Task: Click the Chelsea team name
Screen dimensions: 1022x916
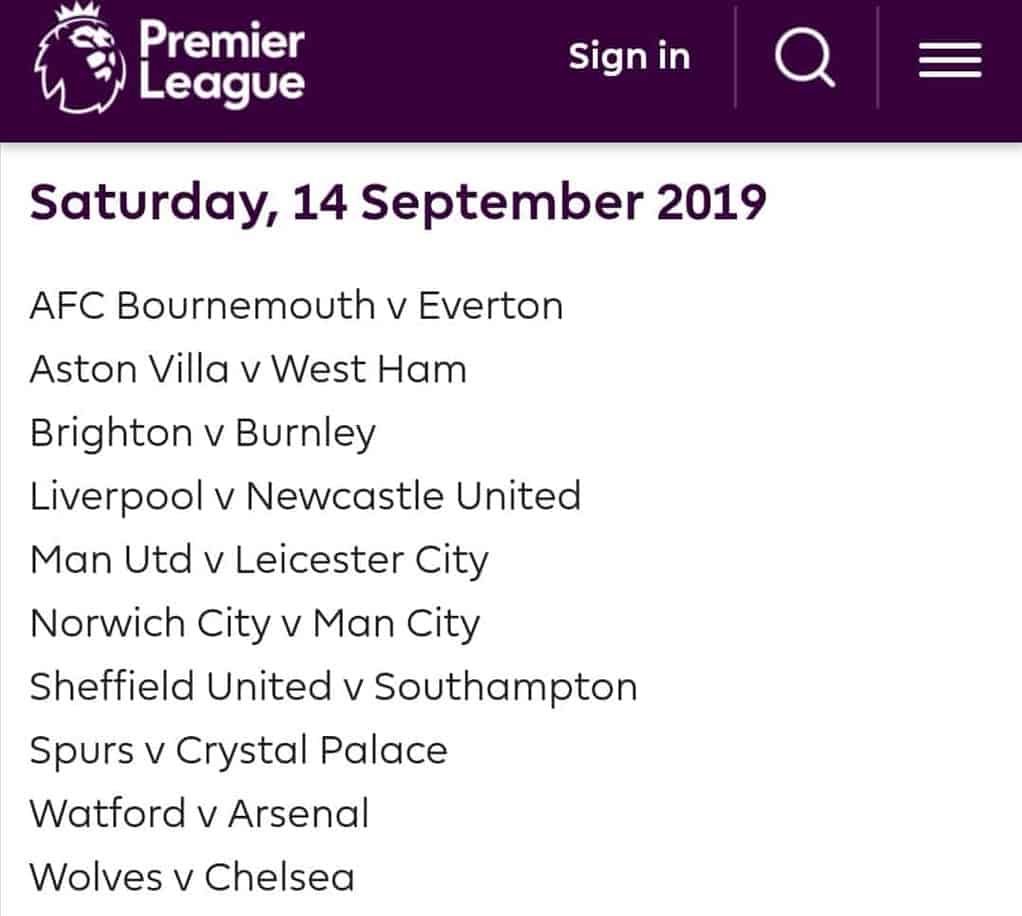Action: 280,877
